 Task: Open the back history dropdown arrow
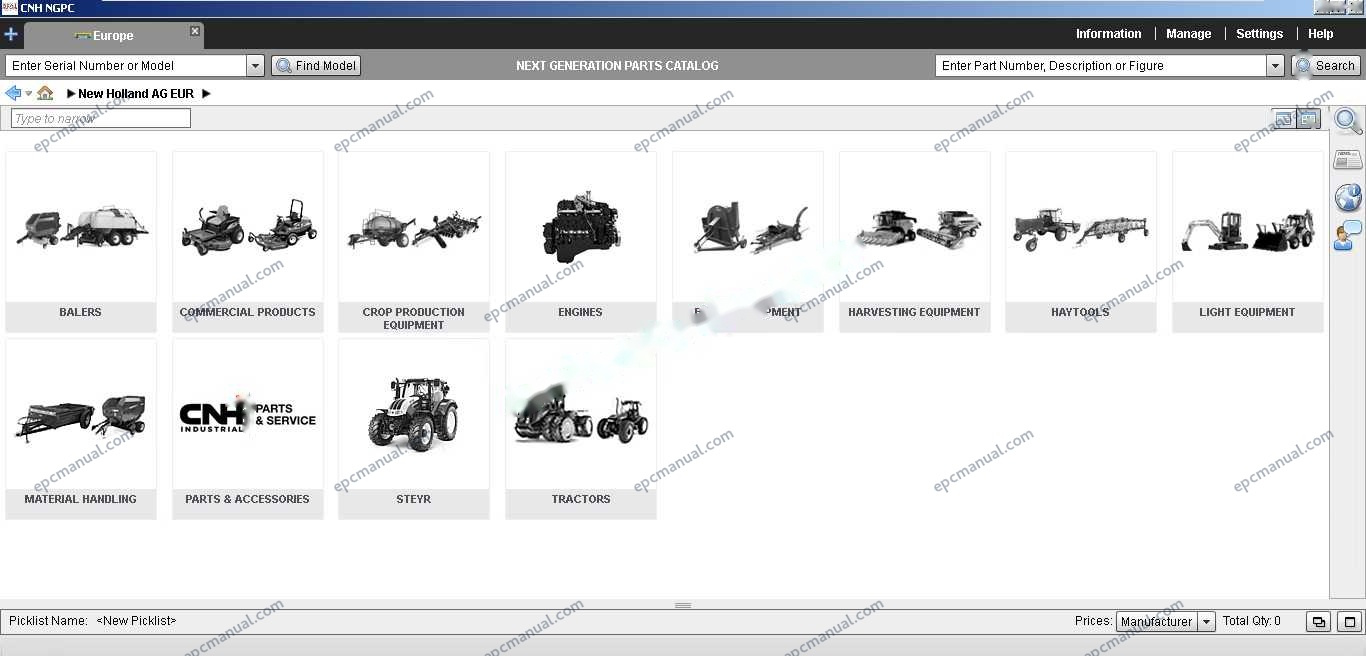[x=28, y=94]
